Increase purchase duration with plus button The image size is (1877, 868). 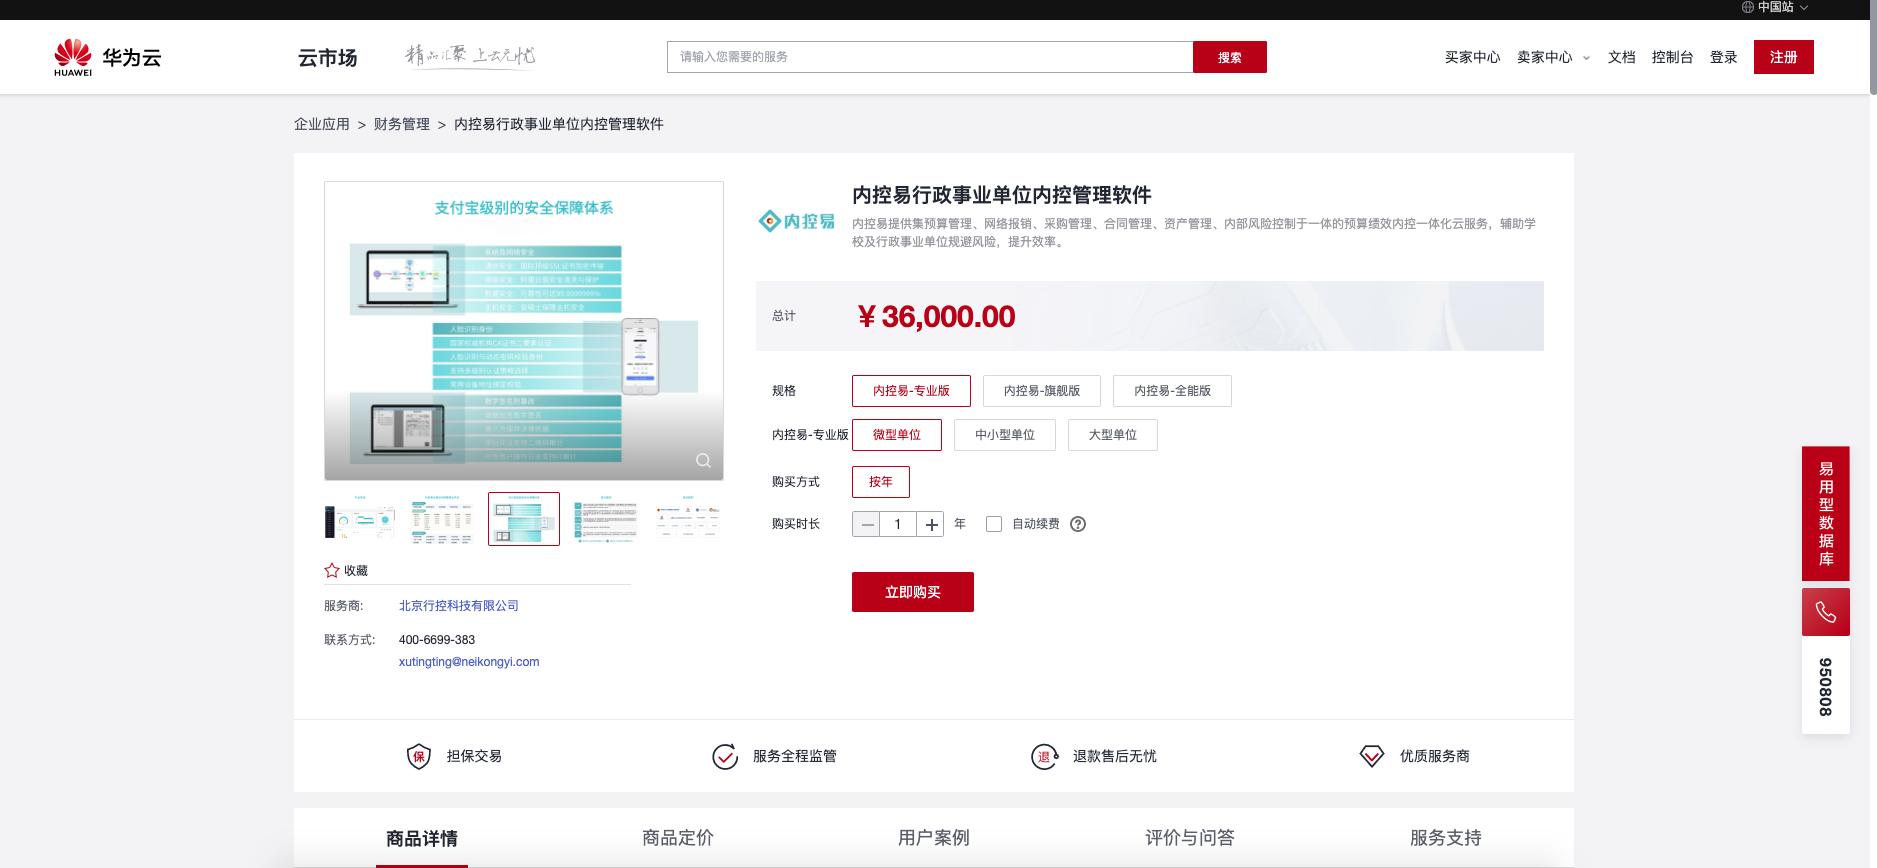931,524
